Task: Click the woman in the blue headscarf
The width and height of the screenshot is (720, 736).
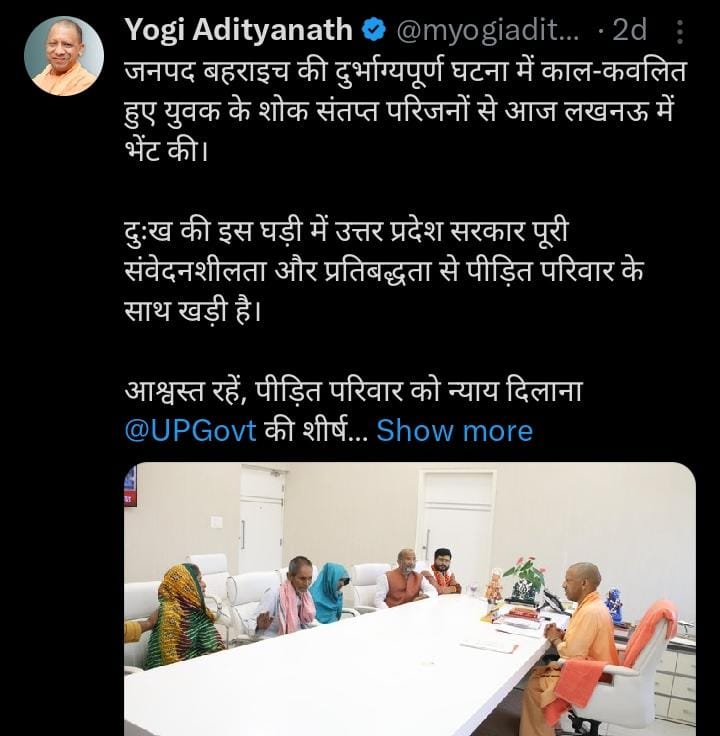Action: (x=329, y=593)
